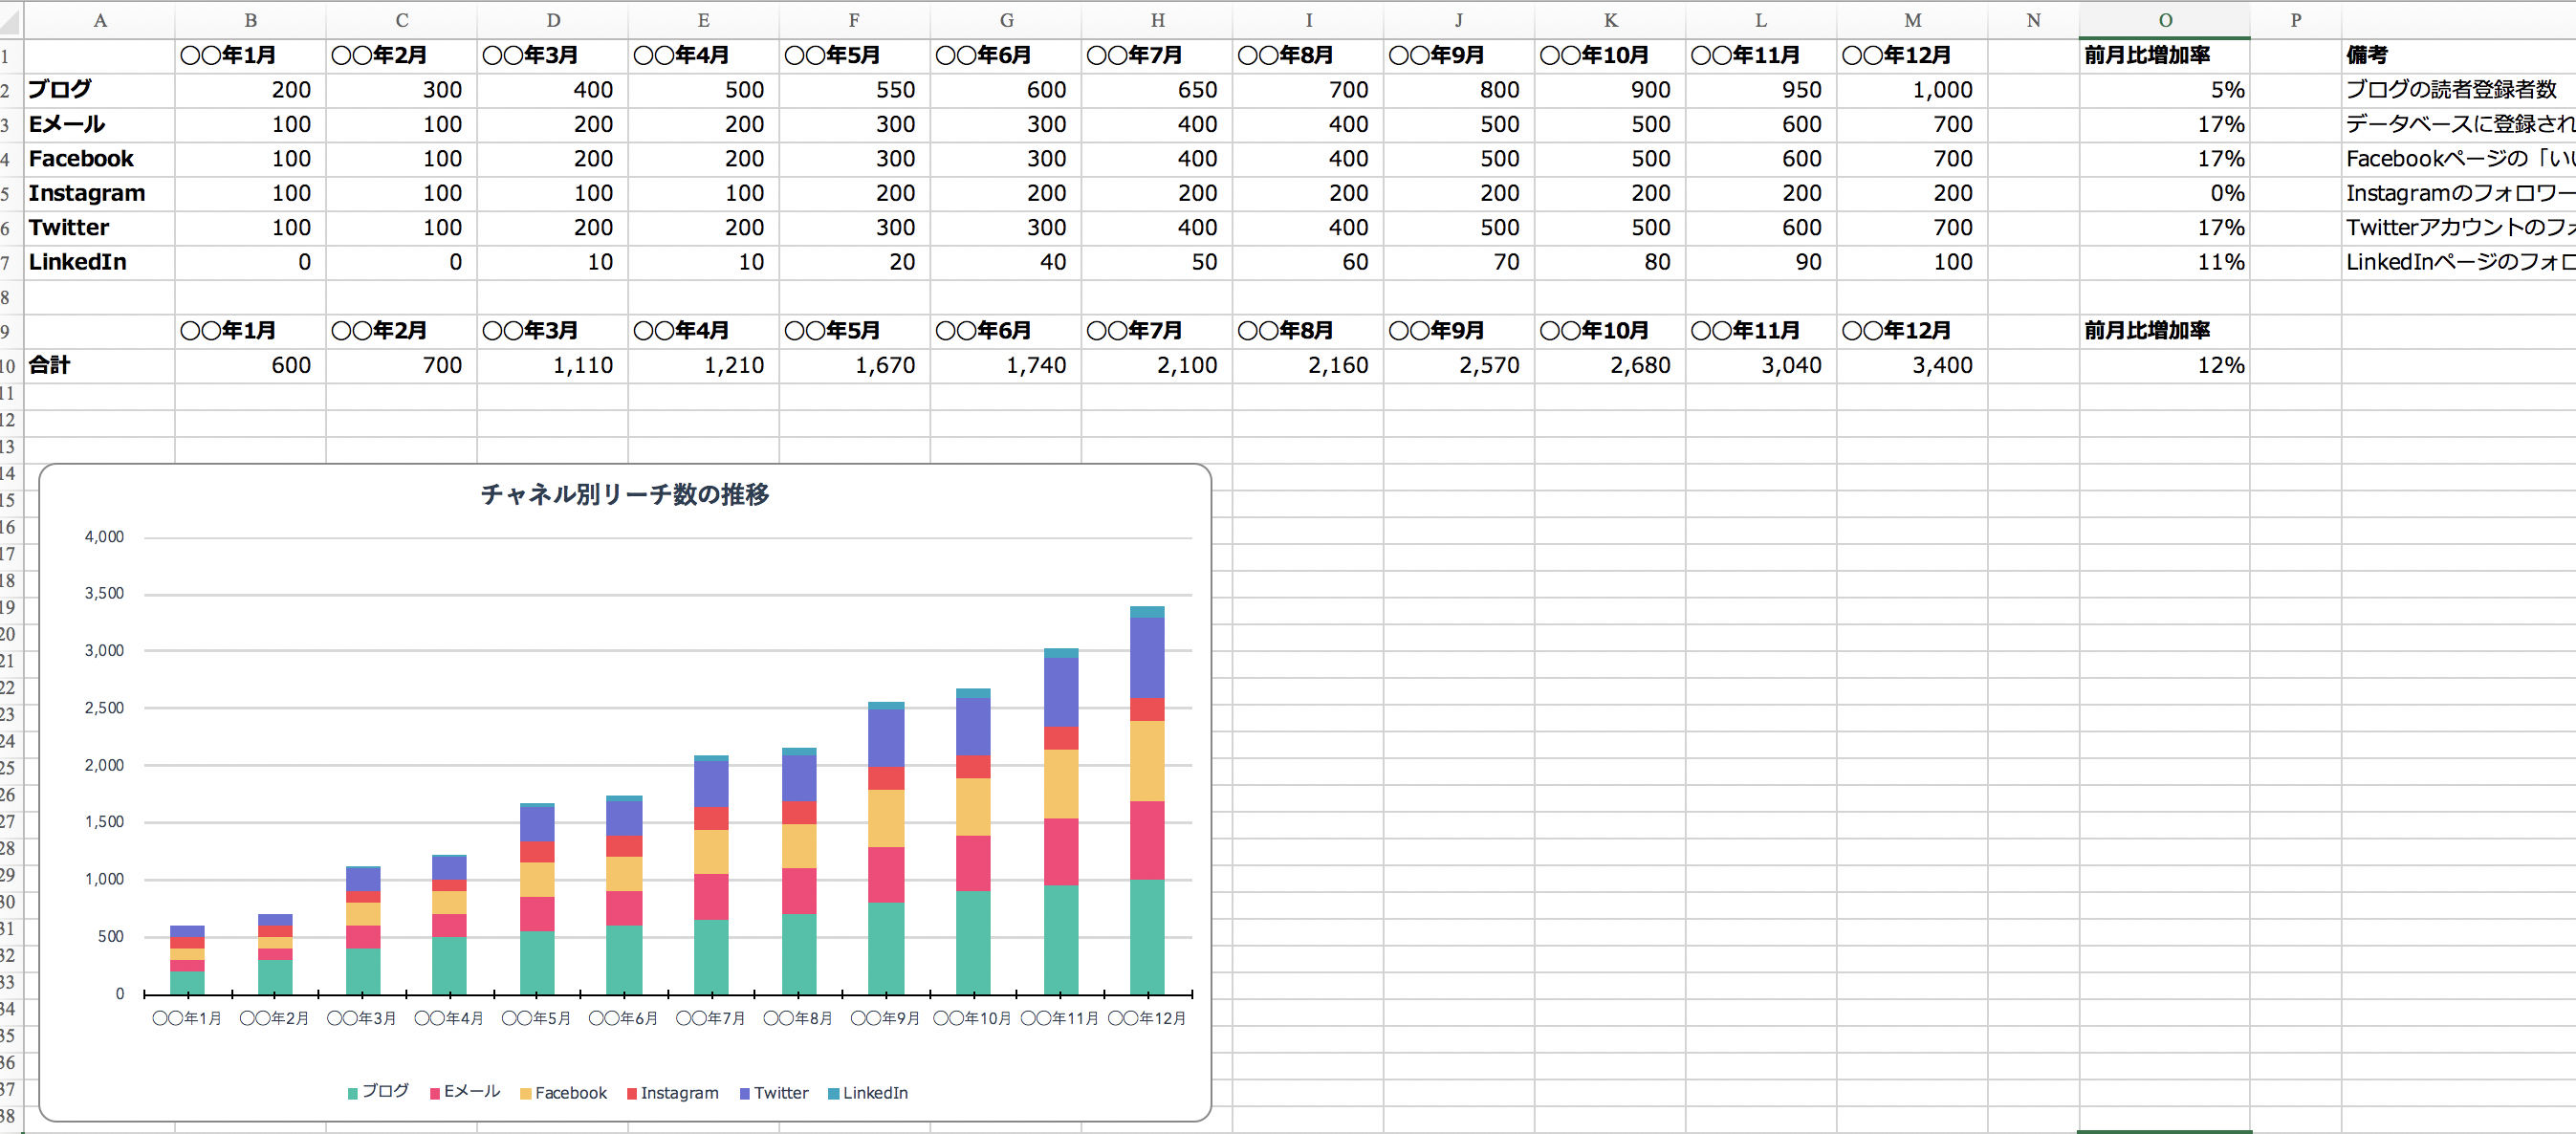Click the 〇〇年12月 stacked bar in chart

(x=1147, y=800)
